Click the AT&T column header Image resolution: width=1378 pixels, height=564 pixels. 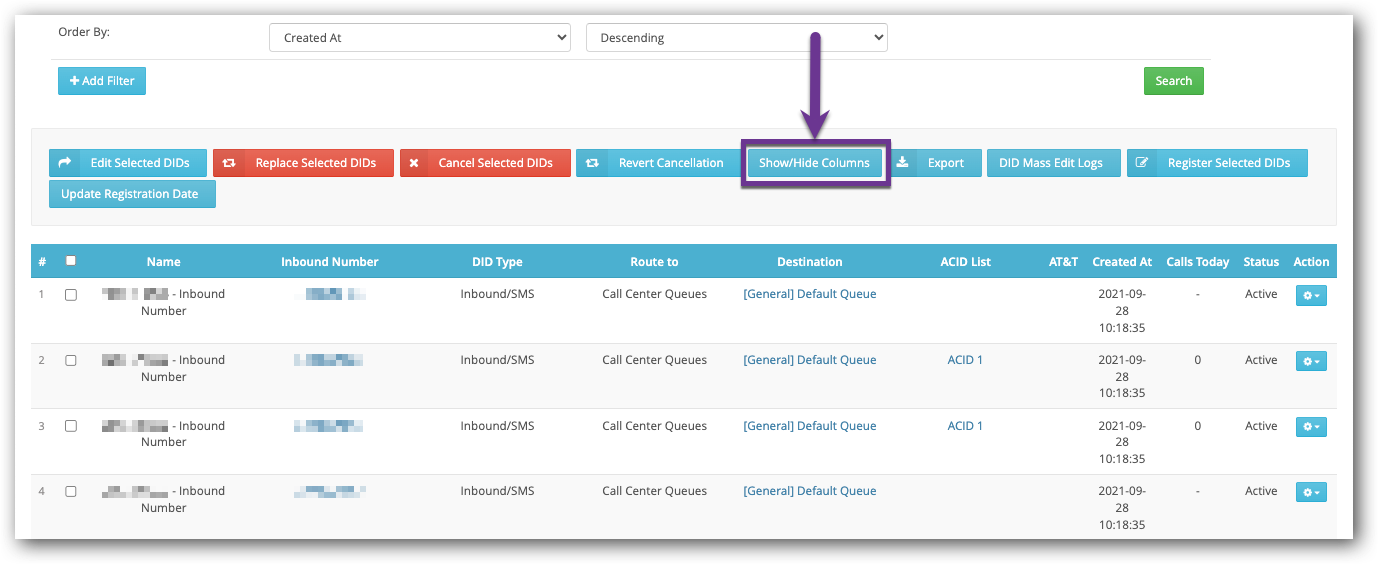tap(1063, 262)
